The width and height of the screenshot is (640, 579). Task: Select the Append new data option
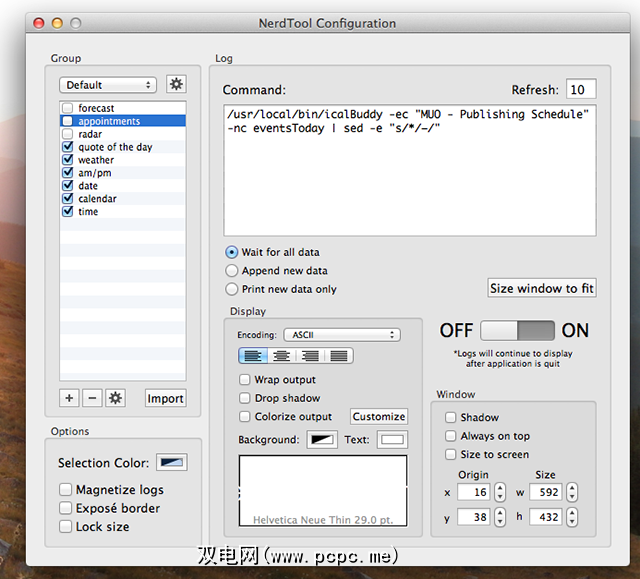232,271
